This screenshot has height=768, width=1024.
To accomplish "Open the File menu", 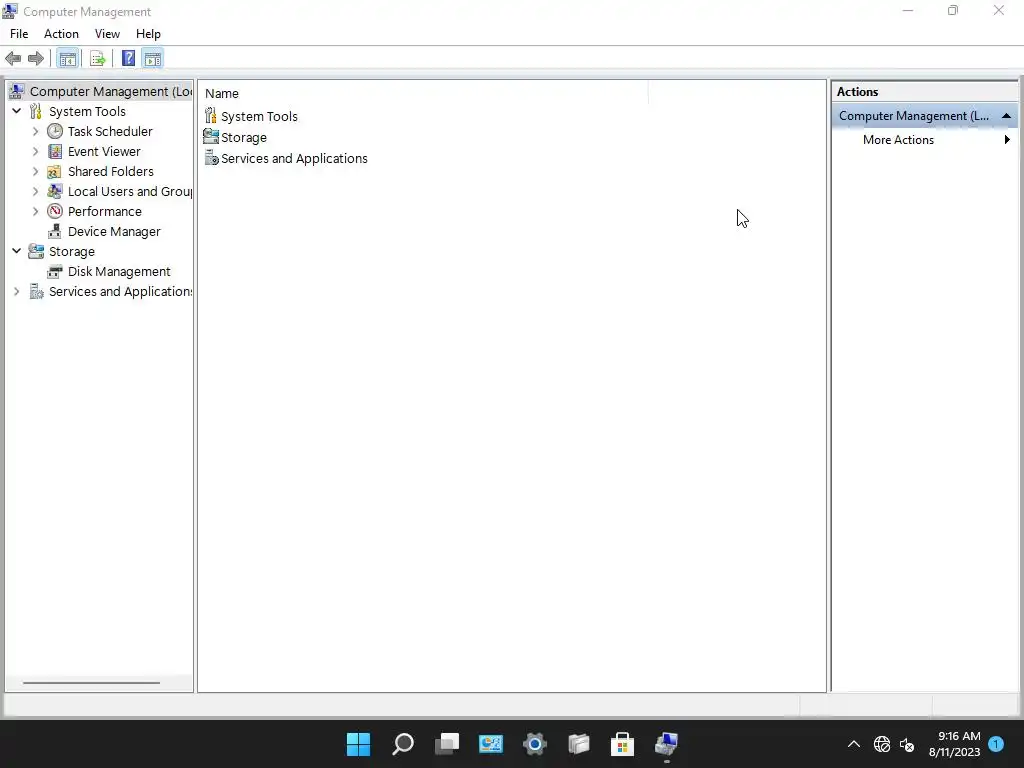I will click(19, 34).
